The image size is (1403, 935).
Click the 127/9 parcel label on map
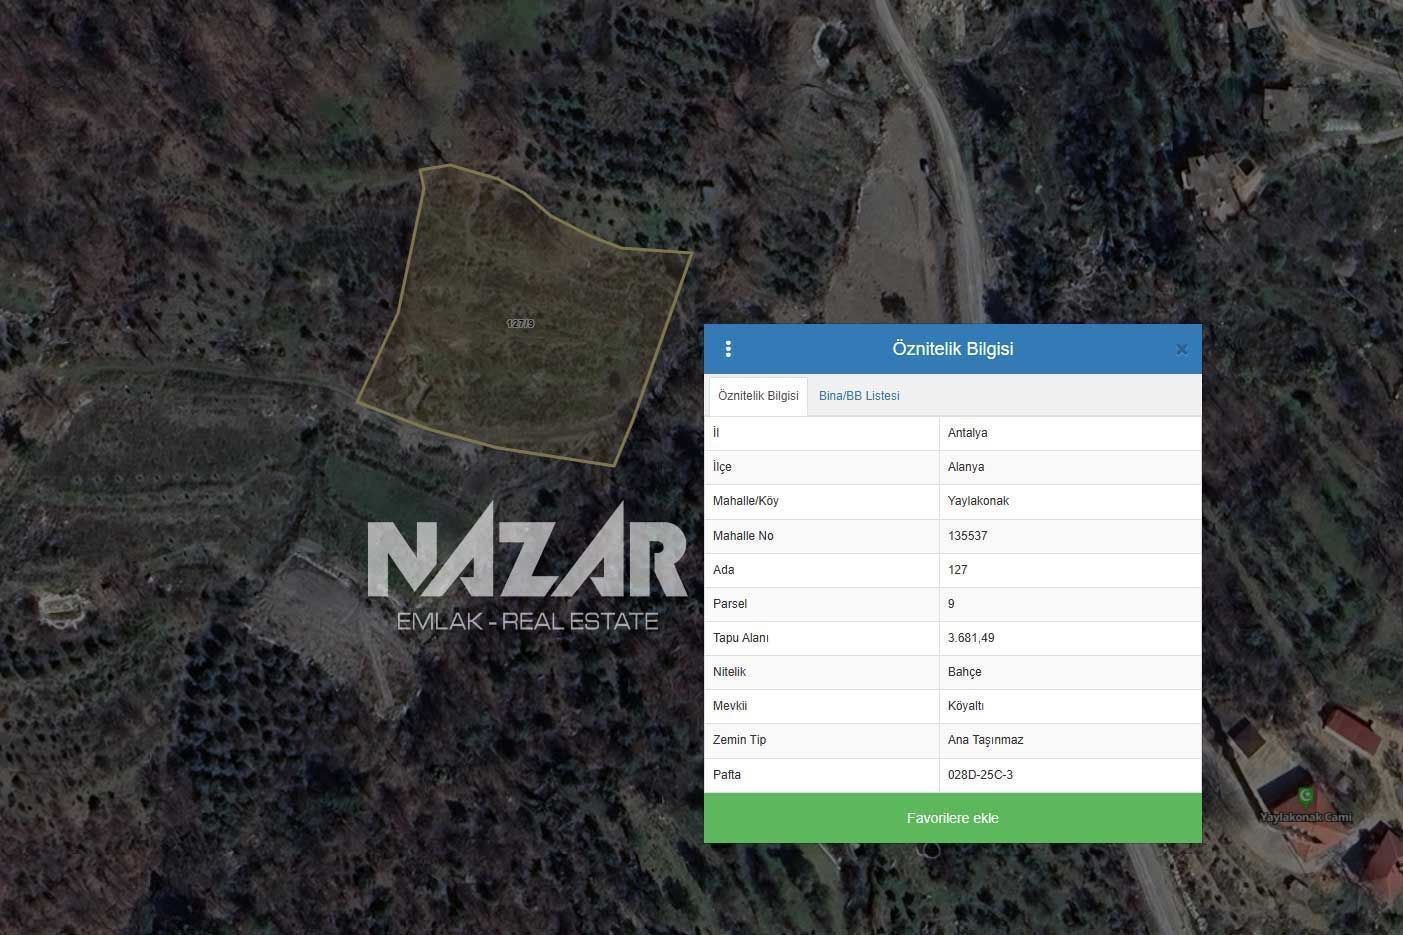(x=520, y=324)
